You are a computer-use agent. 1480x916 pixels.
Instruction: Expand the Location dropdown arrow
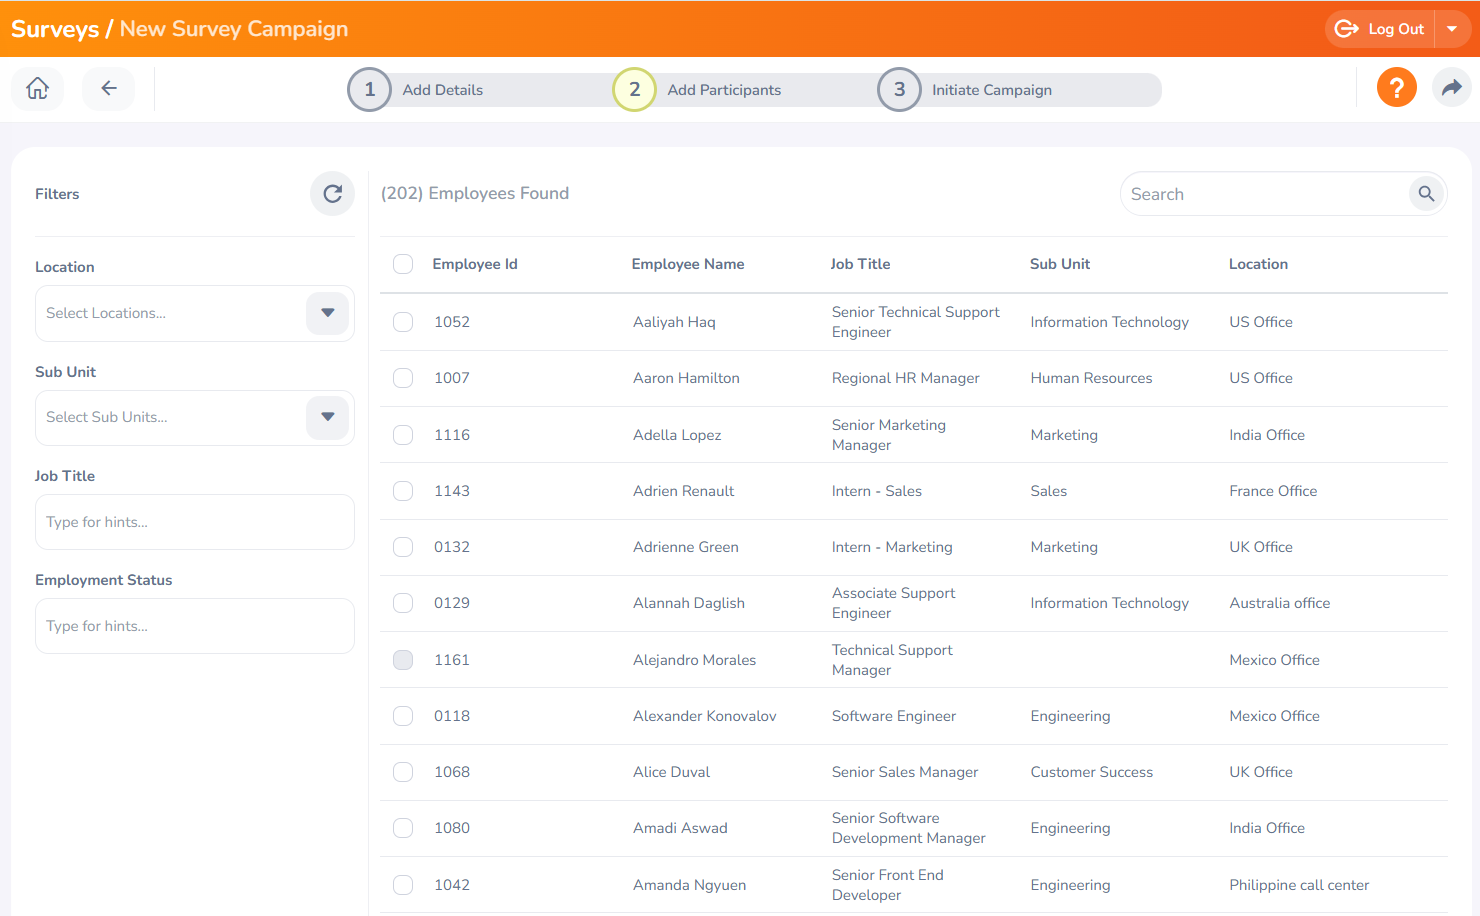pos(328,313)
